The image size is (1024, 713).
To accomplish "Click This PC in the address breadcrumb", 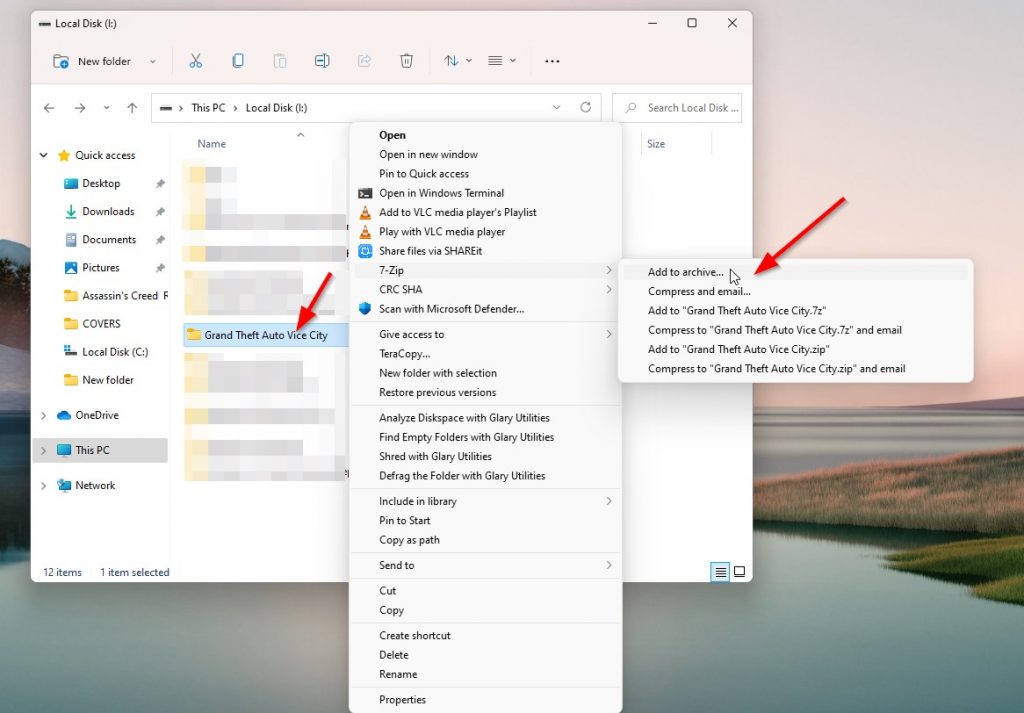I will pyautogui.click(x=208, y=108).
